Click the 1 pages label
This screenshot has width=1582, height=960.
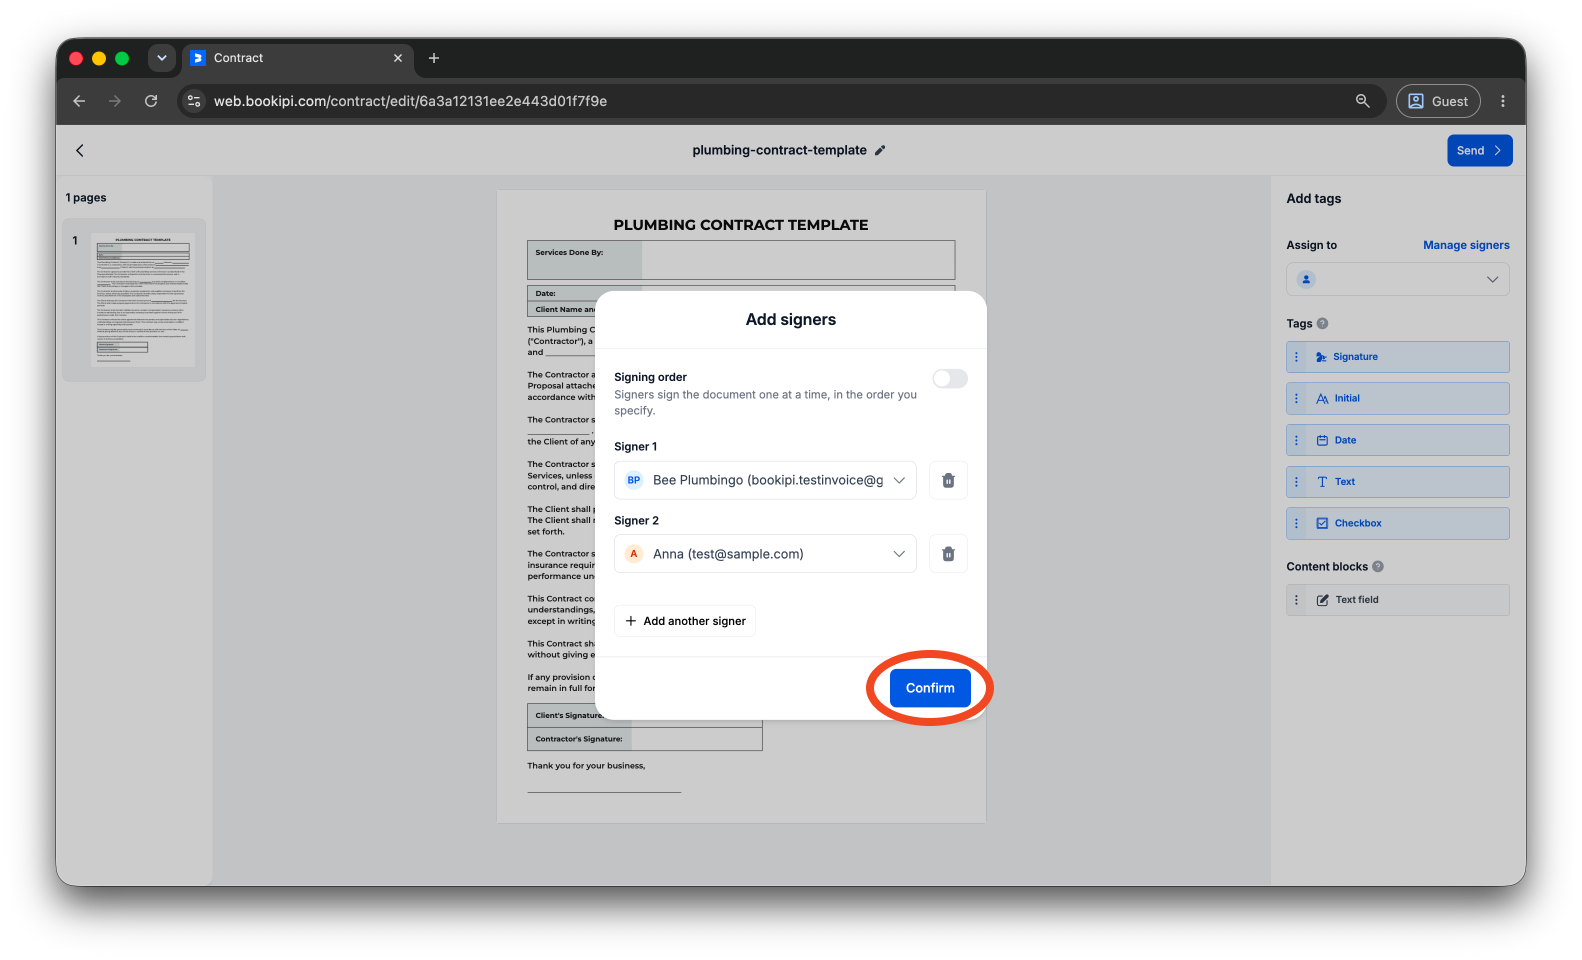tap(86, 198)
